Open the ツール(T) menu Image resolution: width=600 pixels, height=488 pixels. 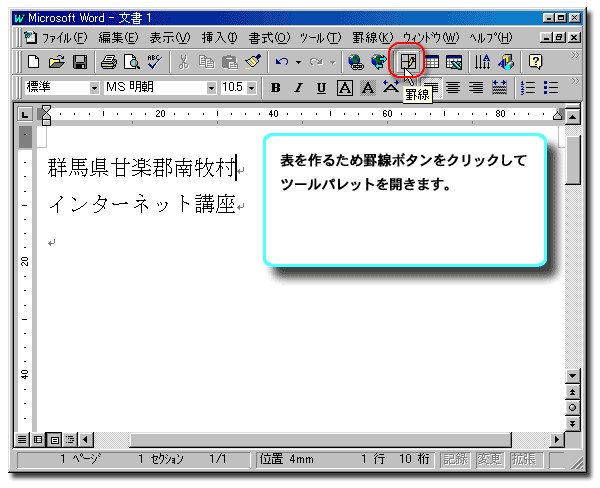[320, 38]
